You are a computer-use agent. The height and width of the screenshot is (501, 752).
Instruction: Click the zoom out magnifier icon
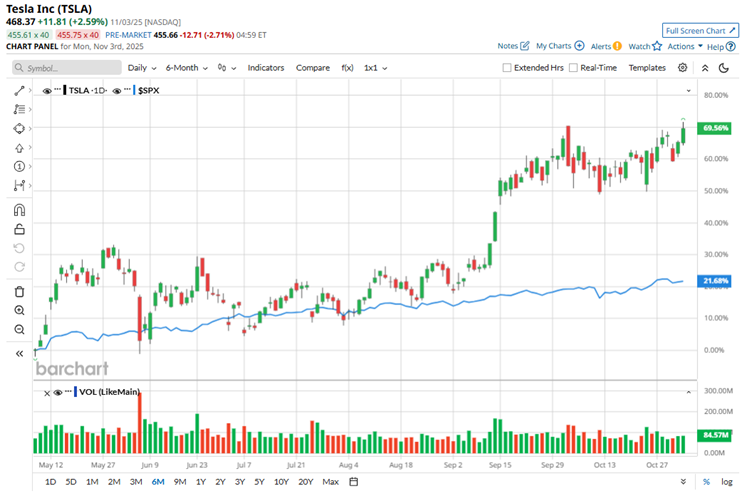(x=19, y=329)
